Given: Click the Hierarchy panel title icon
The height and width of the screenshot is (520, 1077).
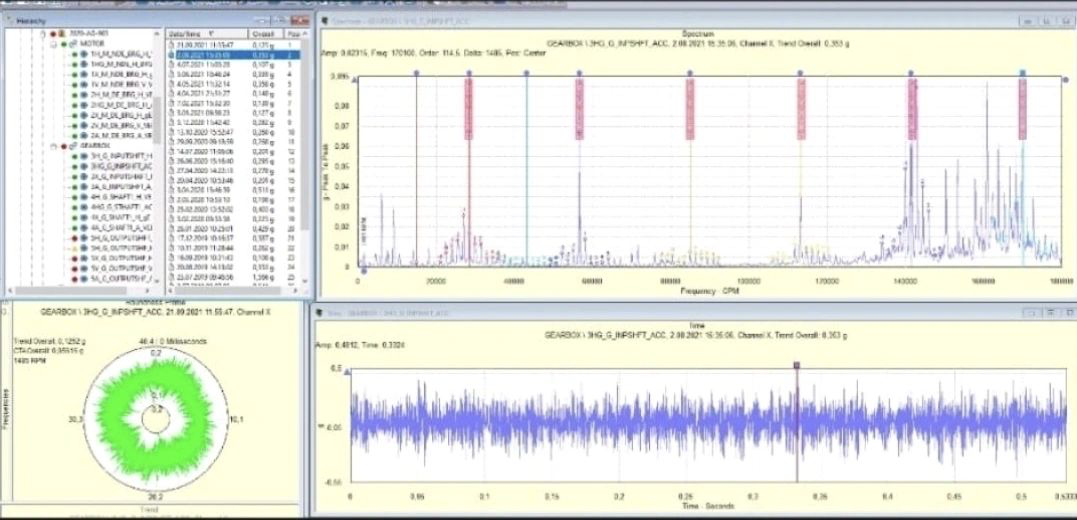Looking at the screenshot, I should [x=10, y=21].
